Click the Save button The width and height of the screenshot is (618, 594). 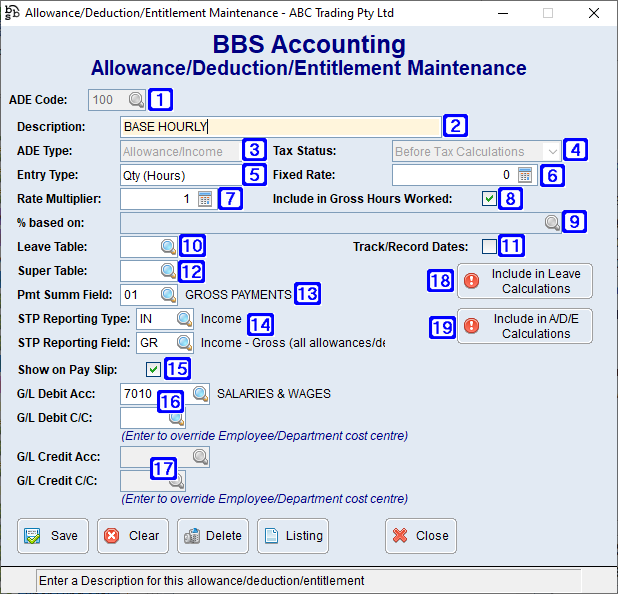(x=53, y=536)
